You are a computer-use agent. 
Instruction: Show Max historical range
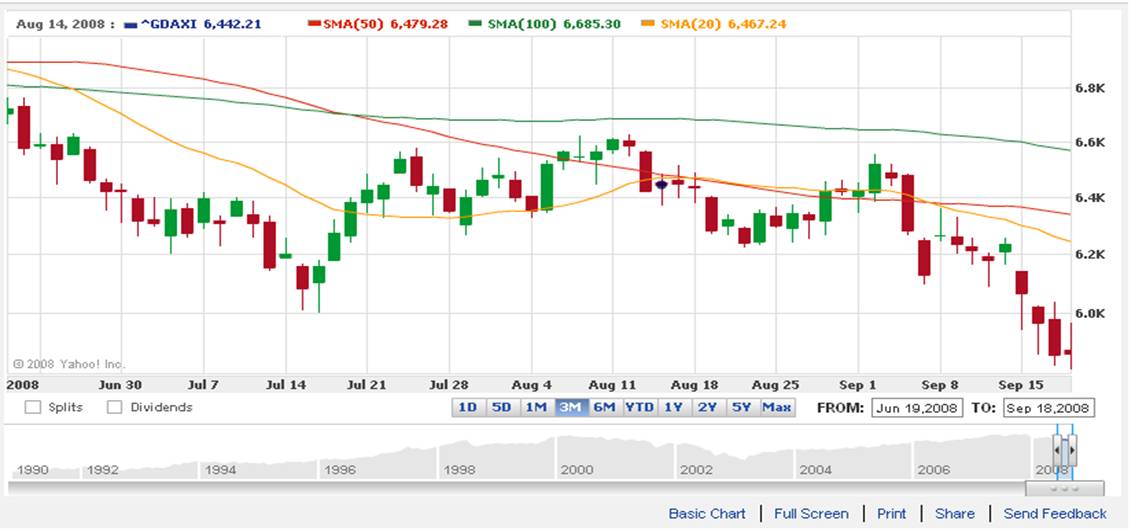[x=777, y=407]
